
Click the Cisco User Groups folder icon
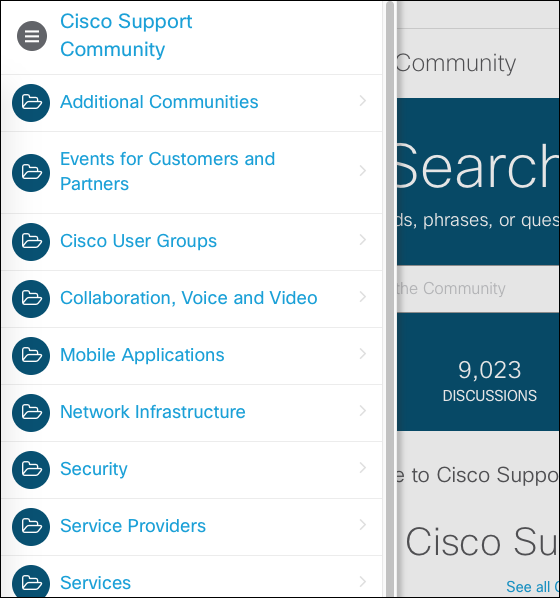(x=31, y=242)
